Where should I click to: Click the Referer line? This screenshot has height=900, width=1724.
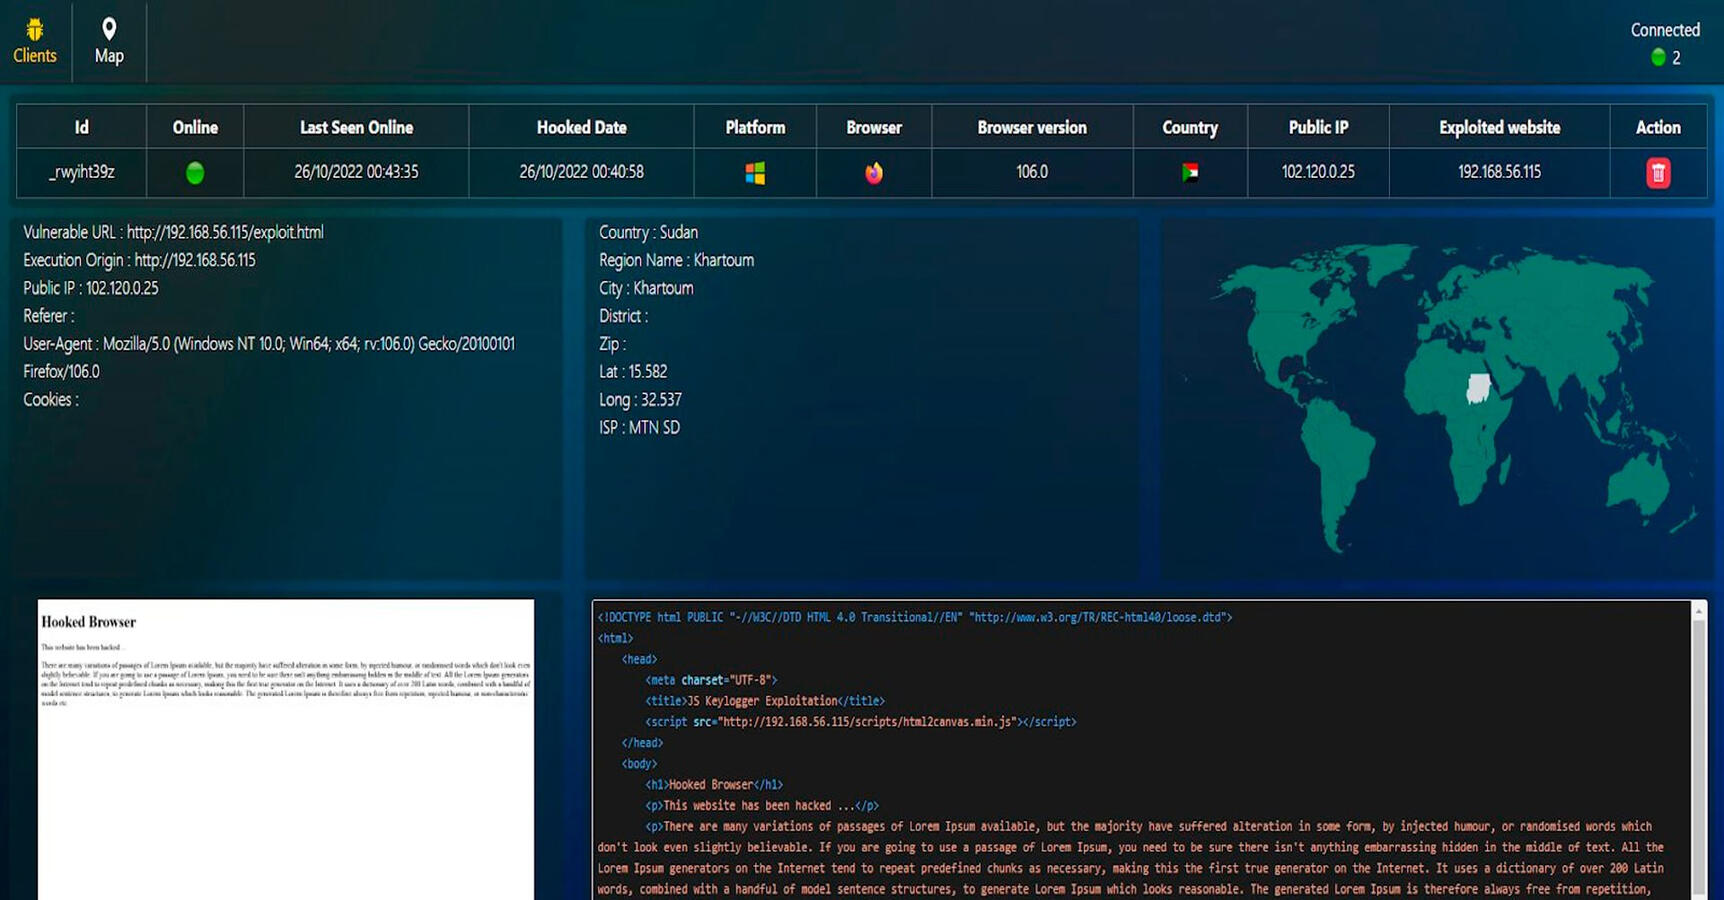click(x=49, y=316)
